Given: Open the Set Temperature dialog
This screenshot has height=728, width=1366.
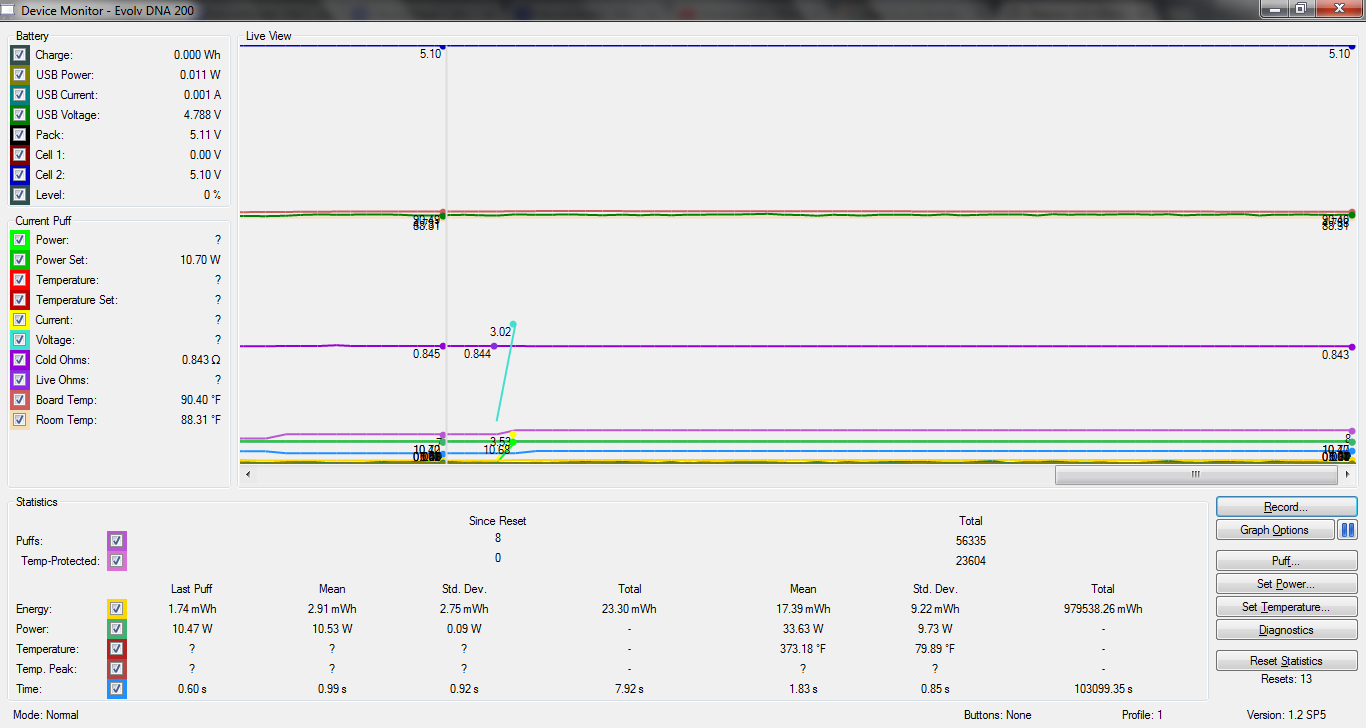Looking at the screenshot, I should (1286, 607).
